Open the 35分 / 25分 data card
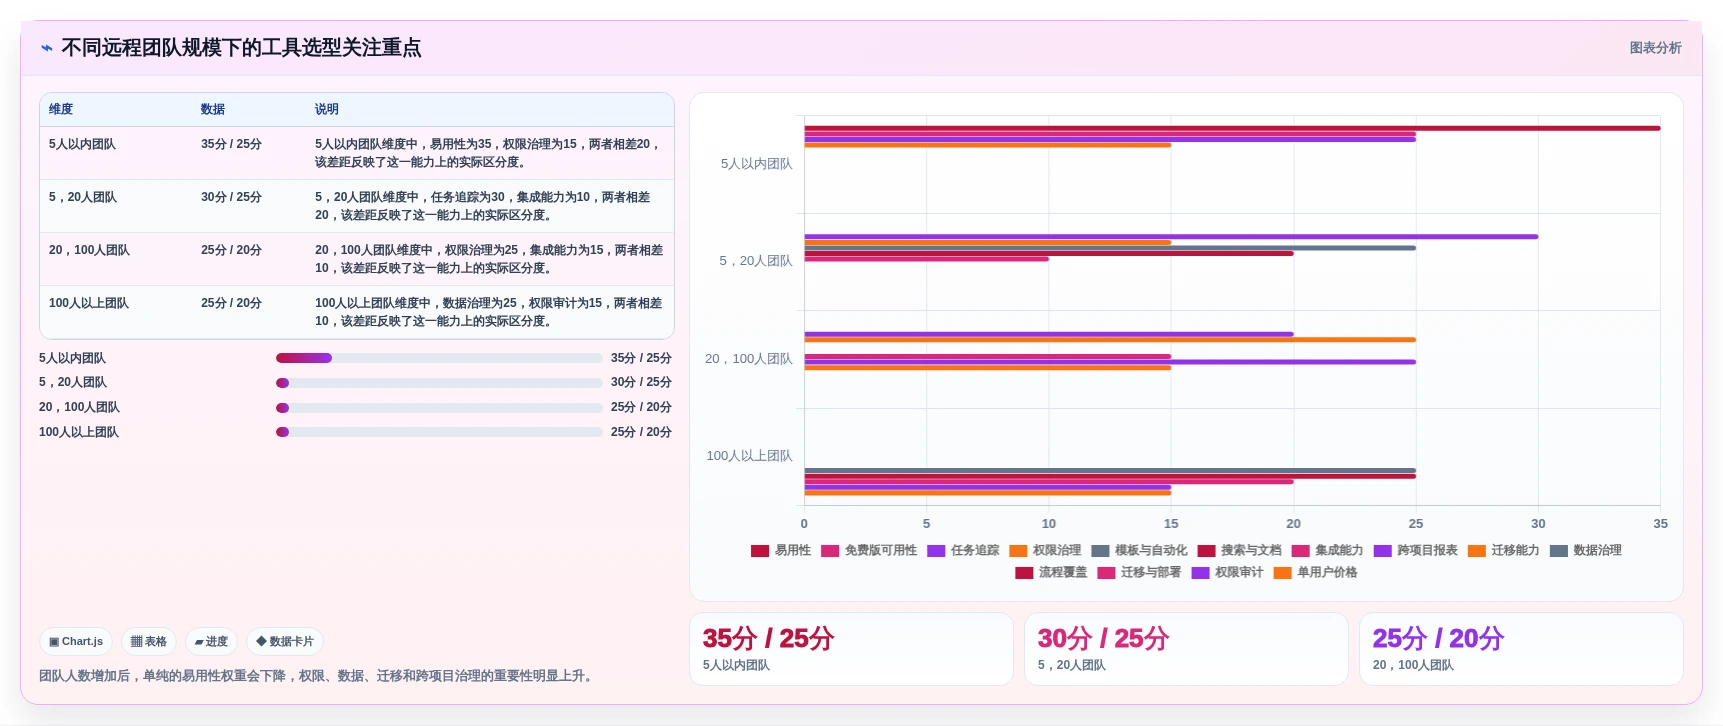Screen dimensions: 1723x726 click(x=851, y=649)
